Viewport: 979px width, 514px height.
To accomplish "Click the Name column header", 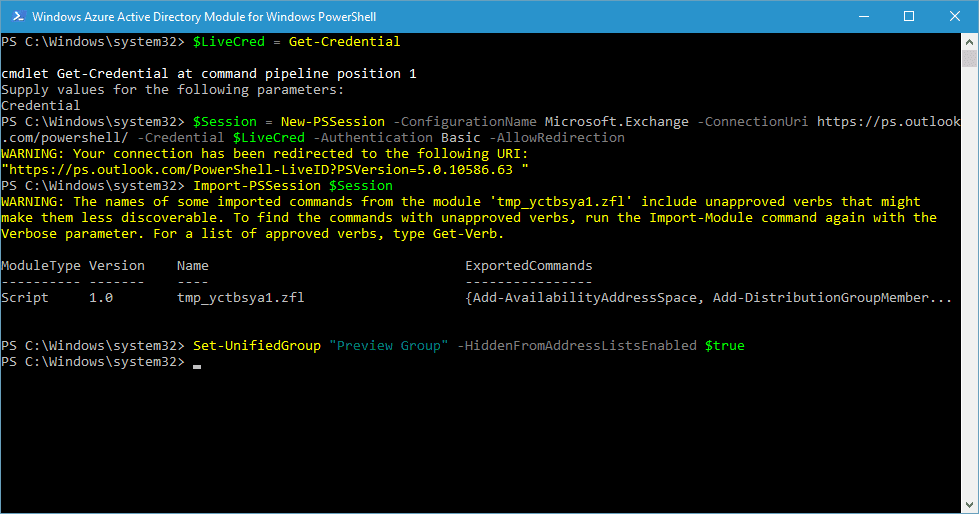I will click(x=192, y=265).
